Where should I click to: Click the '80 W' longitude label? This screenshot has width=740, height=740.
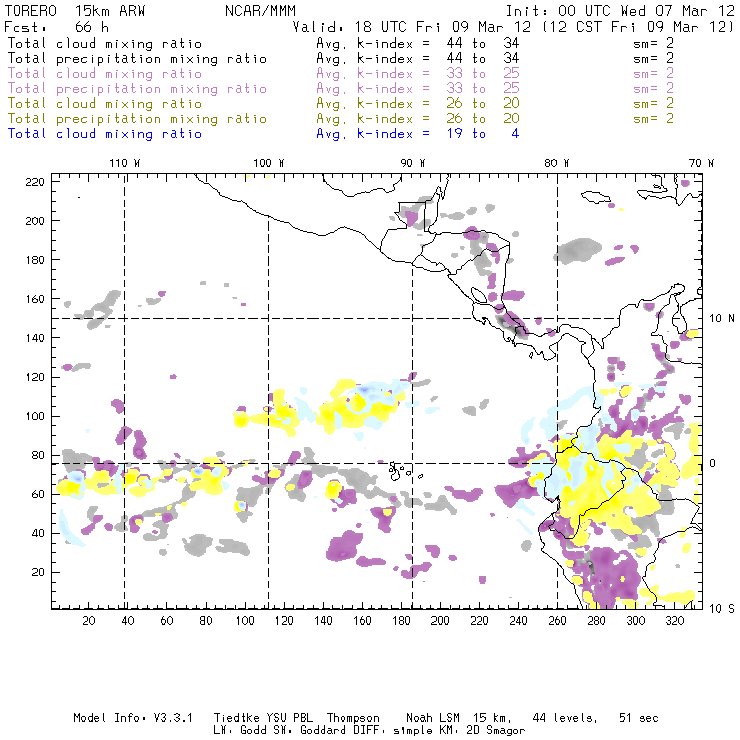[556, 163]
